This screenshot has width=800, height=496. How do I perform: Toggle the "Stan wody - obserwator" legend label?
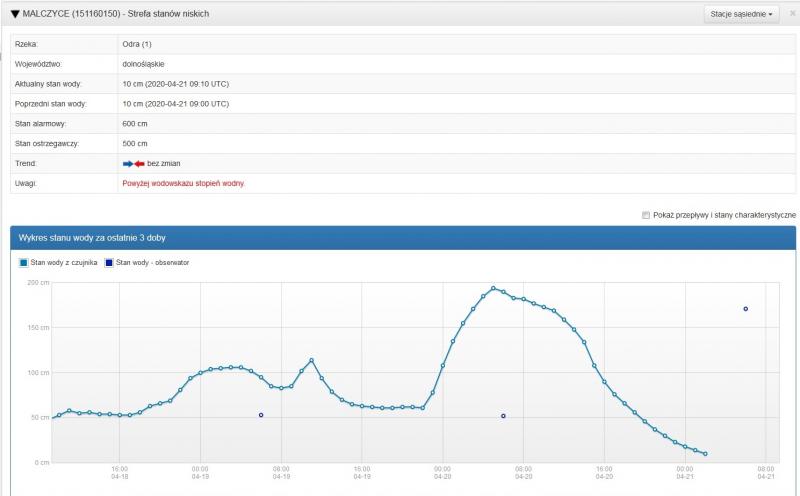pos(153,262)
